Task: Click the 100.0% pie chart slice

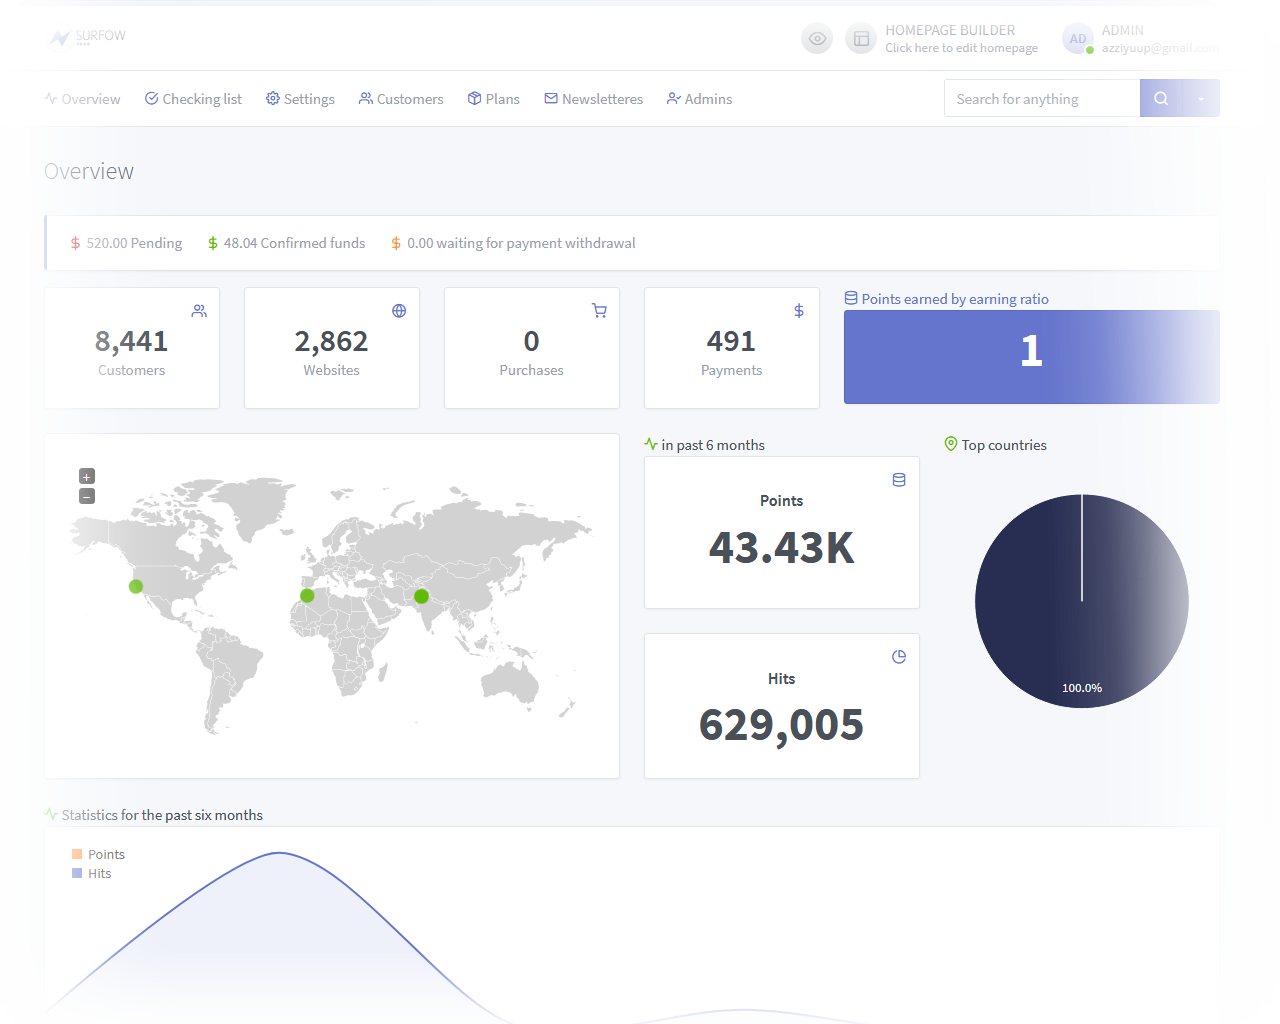Action: [x=1082, y=601]
